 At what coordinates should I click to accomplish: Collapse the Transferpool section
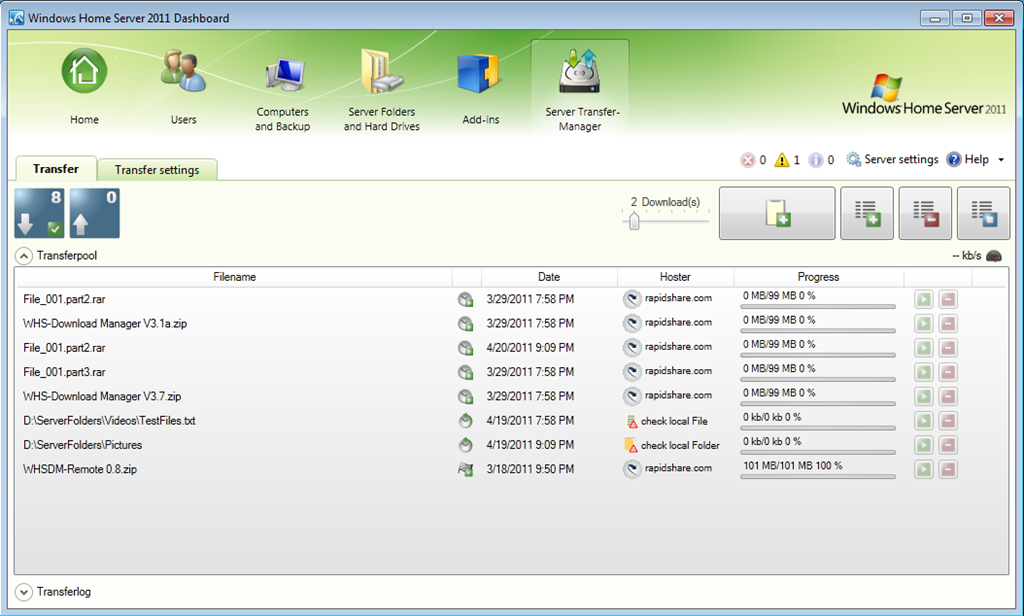click(x=24, y=256)
